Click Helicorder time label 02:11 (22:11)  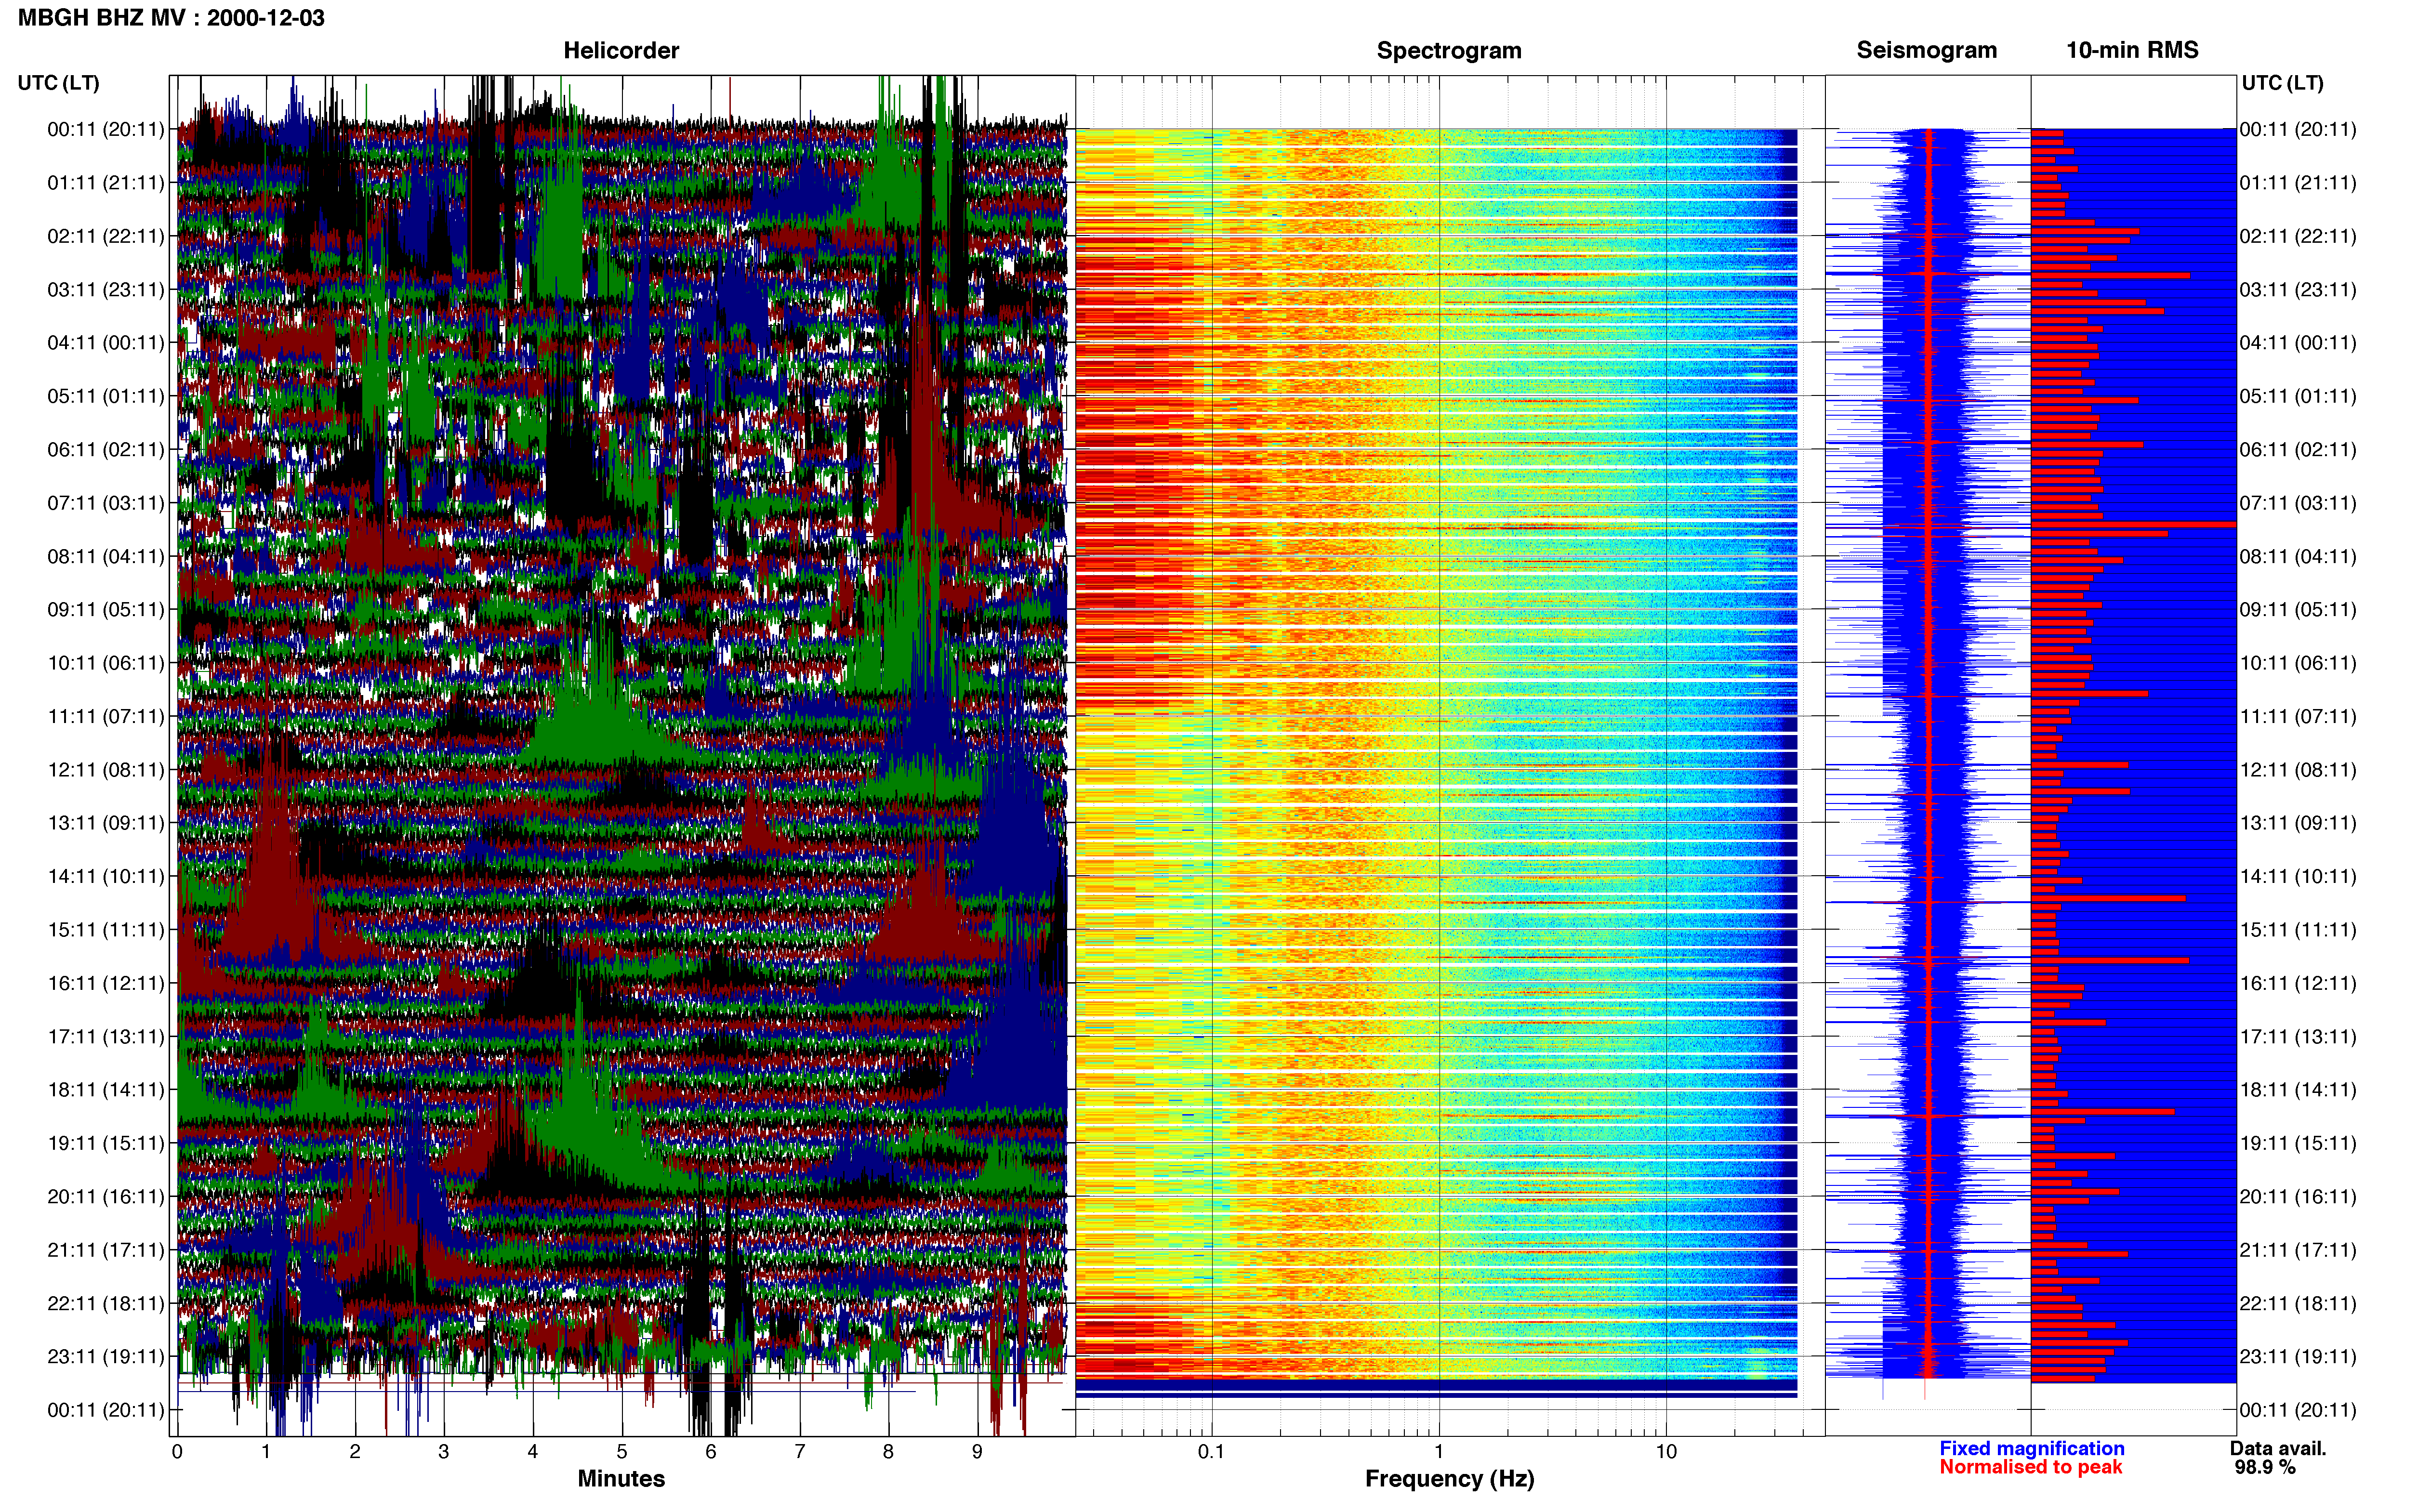coord(106,236)
